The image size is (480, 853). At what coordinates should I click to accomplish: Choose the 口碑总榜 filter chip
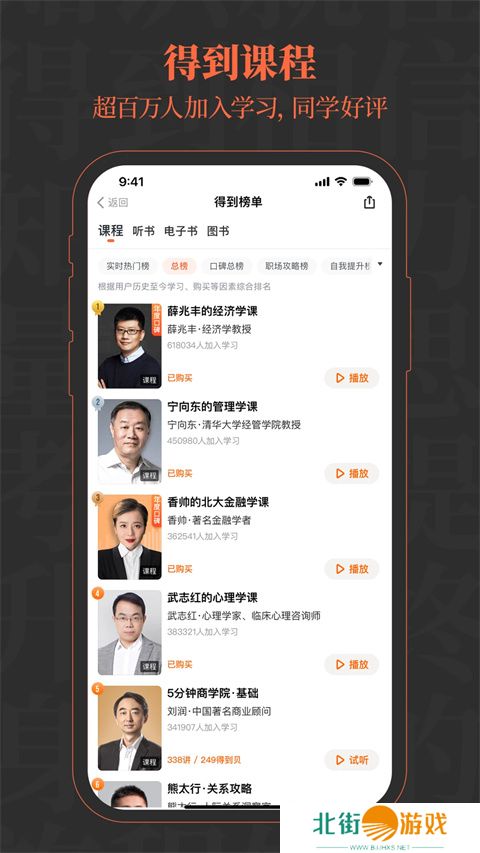(x=227, y=266)
